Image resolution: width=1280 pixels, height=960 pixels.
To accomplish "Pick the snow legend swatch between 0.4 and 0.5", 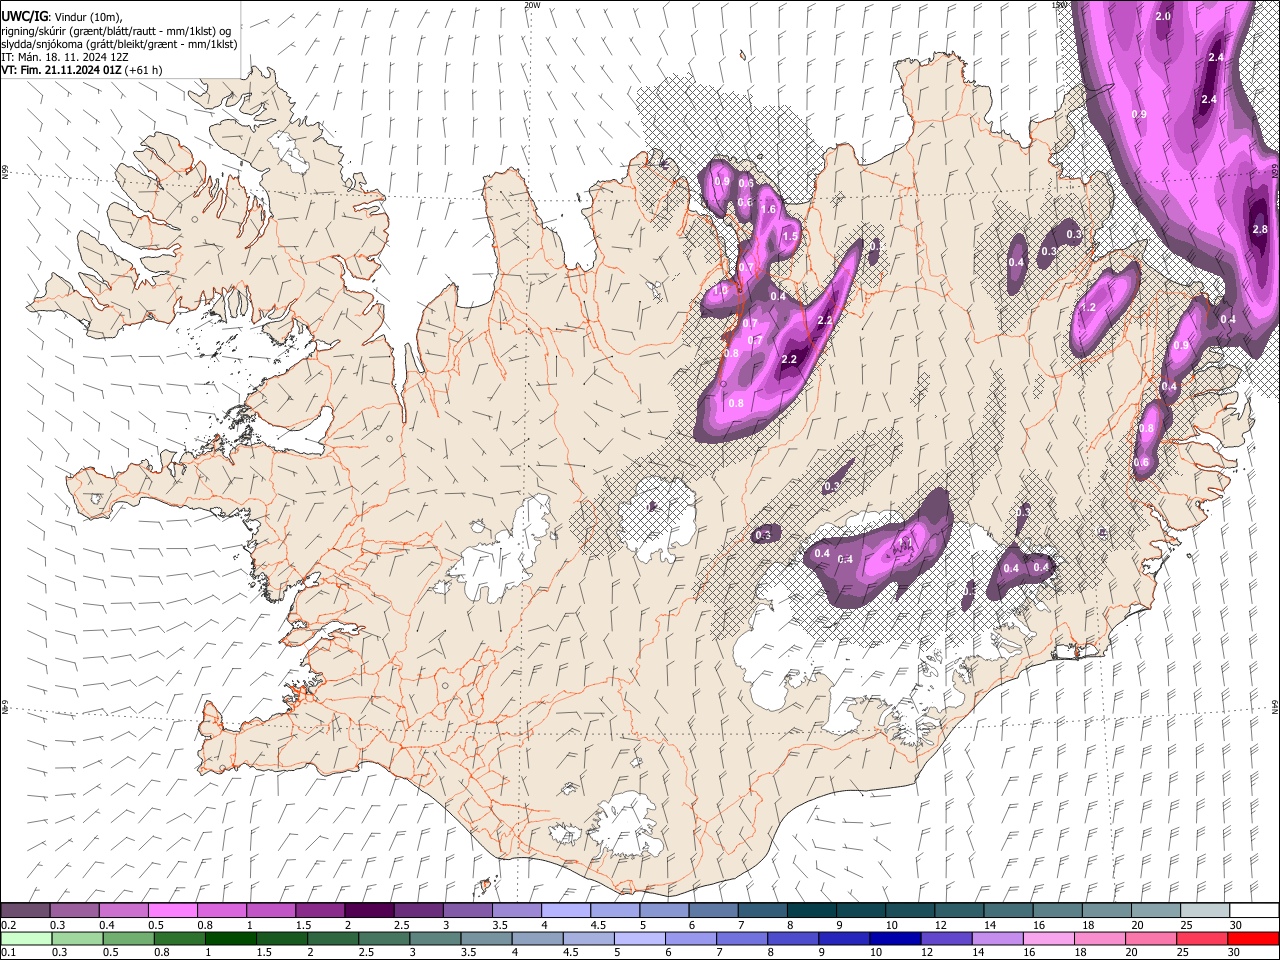I will 124,911.
